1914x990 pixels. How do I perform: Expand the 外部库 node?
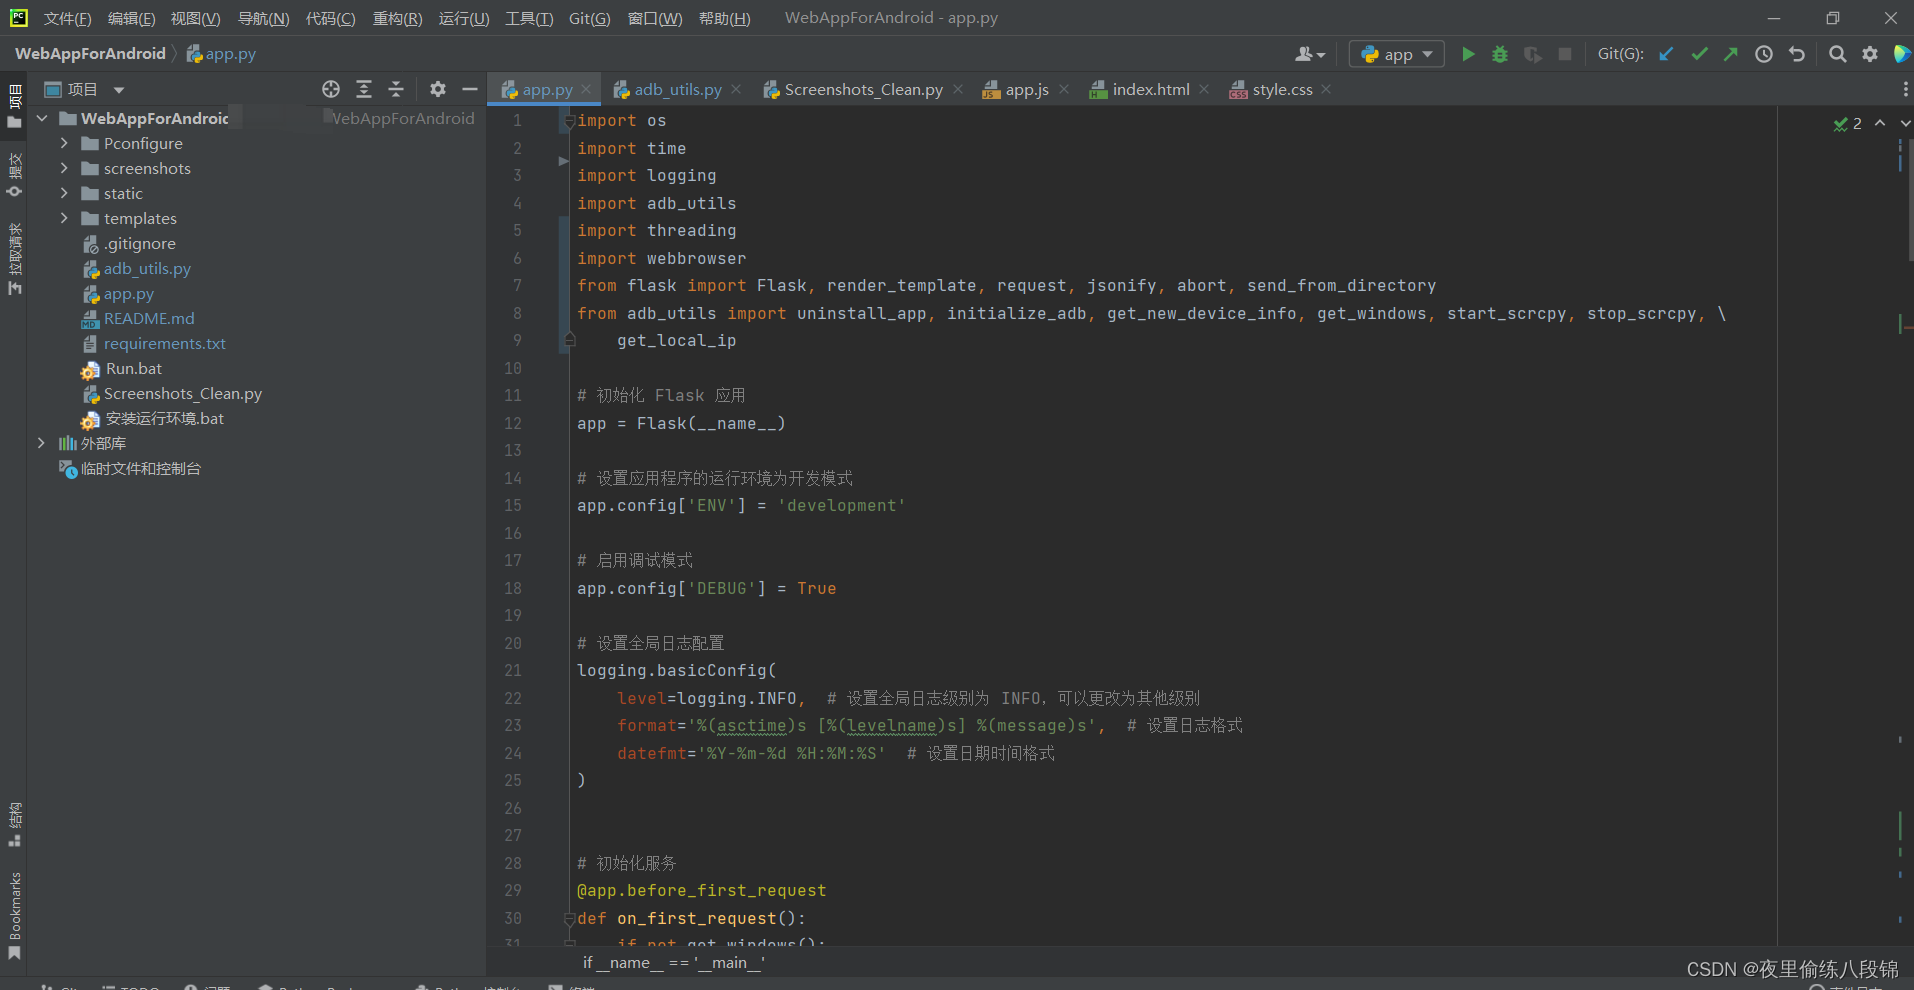[x=41, y=442]
